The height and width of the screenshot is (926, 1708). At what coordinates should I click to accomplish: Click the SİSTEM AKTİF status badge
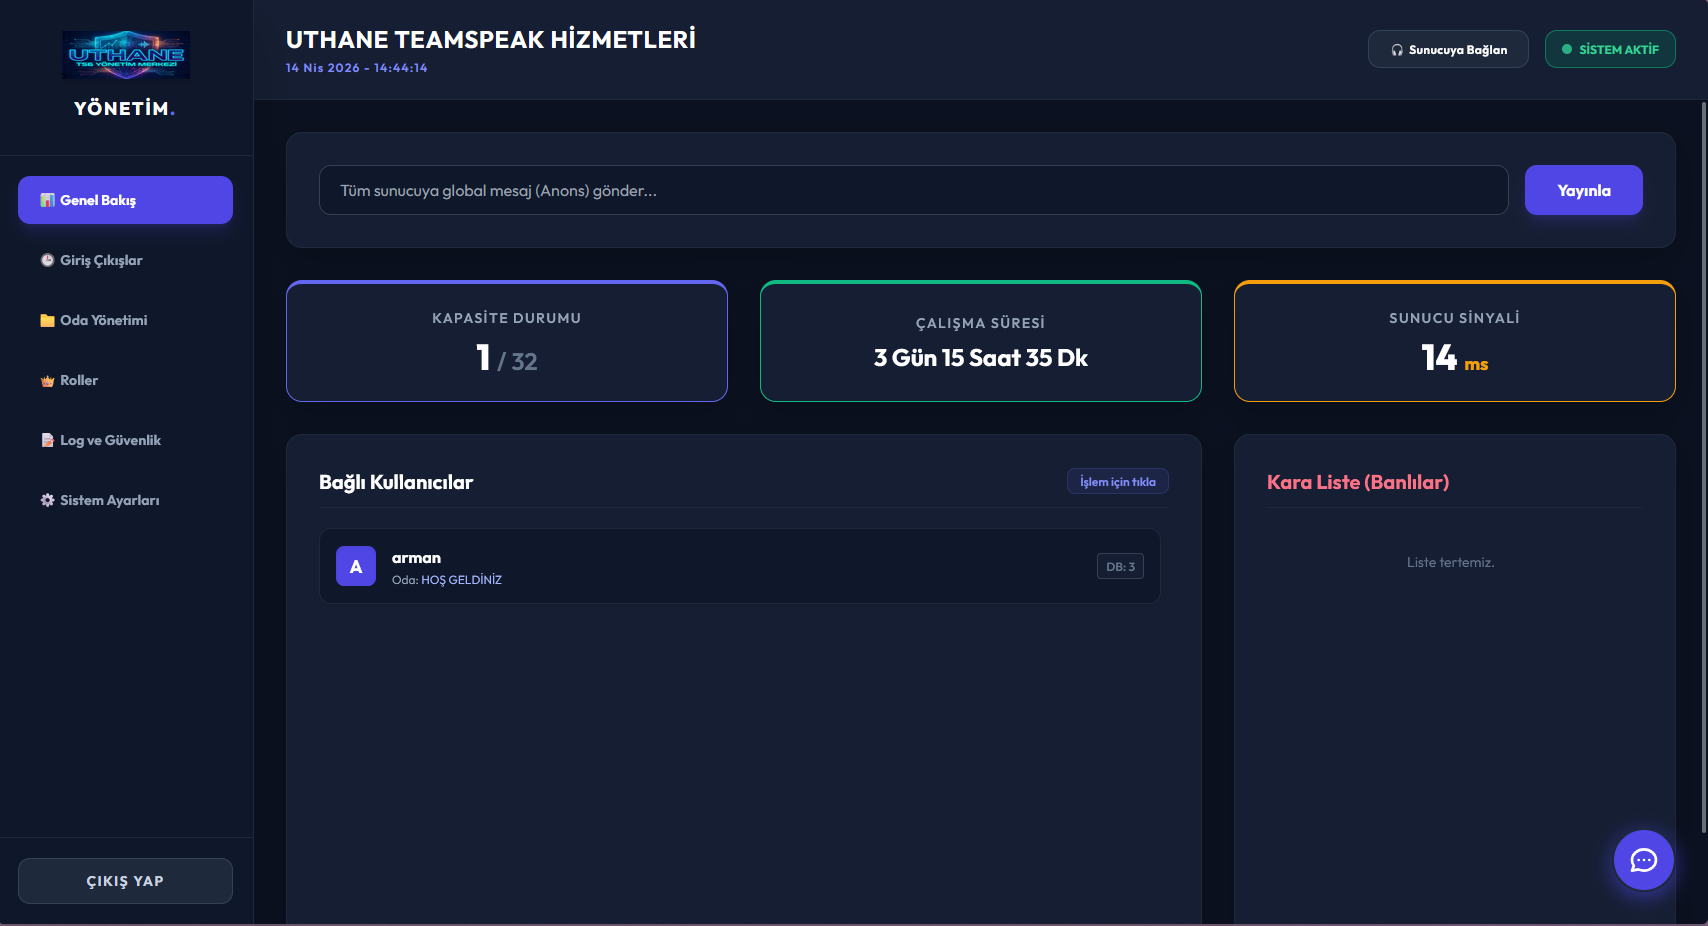1610,49
